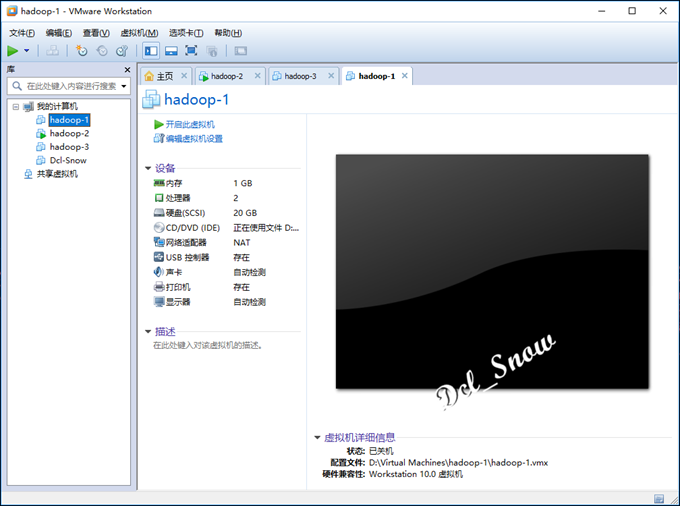The width and height of the screenshot is (680, 506).
Task: Collapse the 设备 section
Action: 148,168
